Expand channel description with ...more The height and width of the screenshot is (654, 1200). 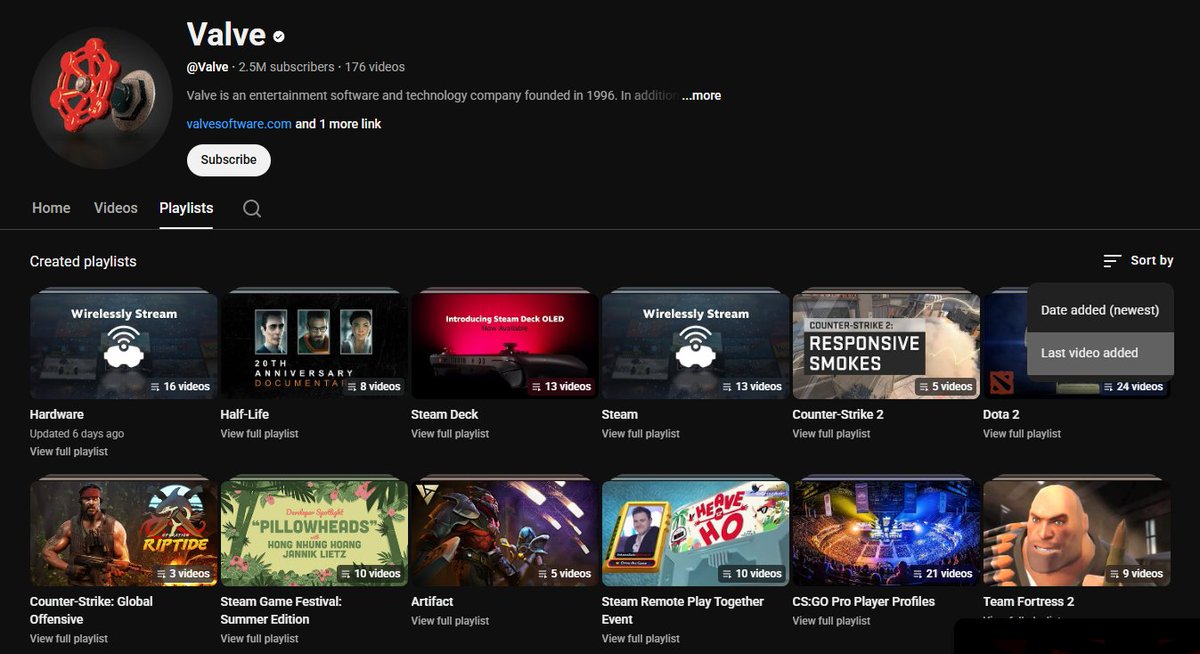point(701,96)
